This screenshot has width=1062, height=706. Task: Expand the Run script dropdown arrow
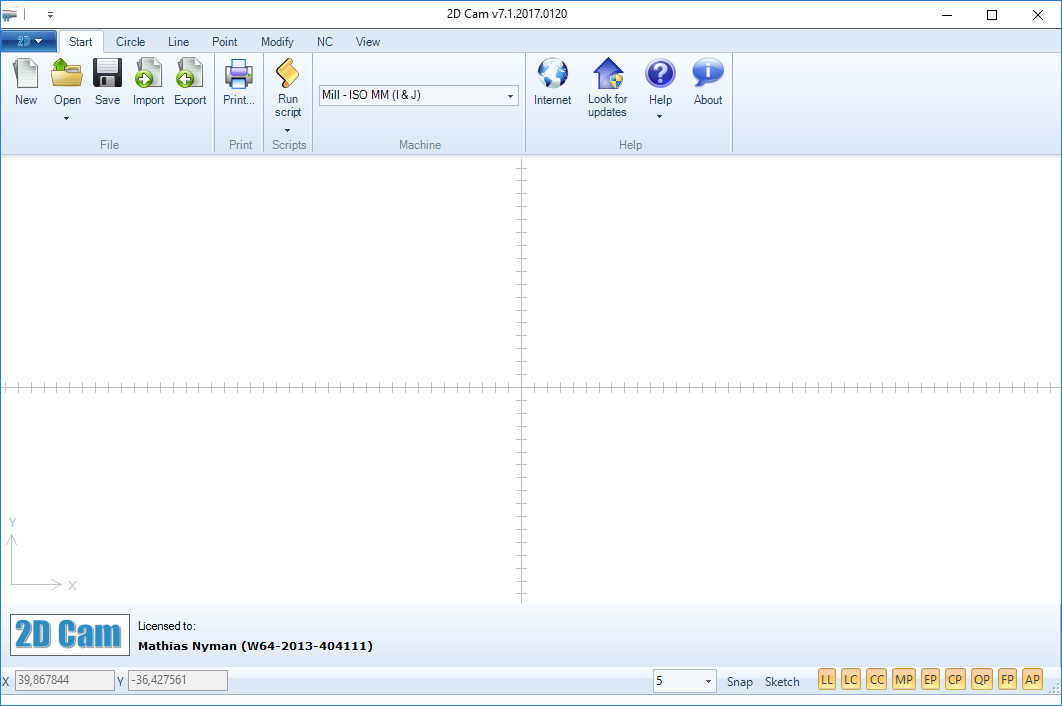point(287,130)
